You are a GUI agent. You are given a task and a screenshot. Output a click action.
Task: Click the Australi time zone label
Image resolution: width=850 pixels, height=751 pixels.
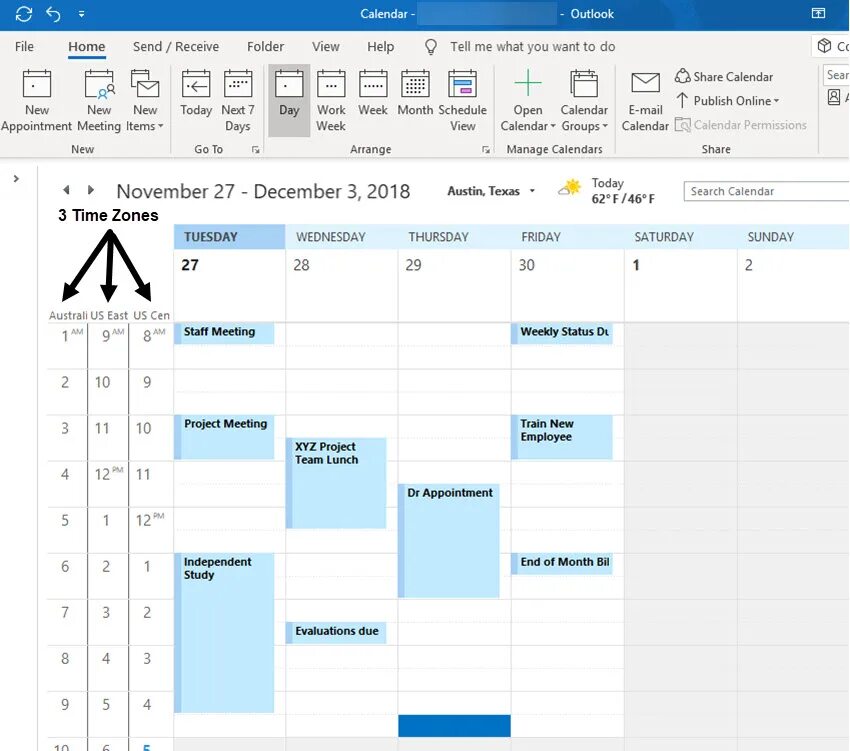click(68, 315)
